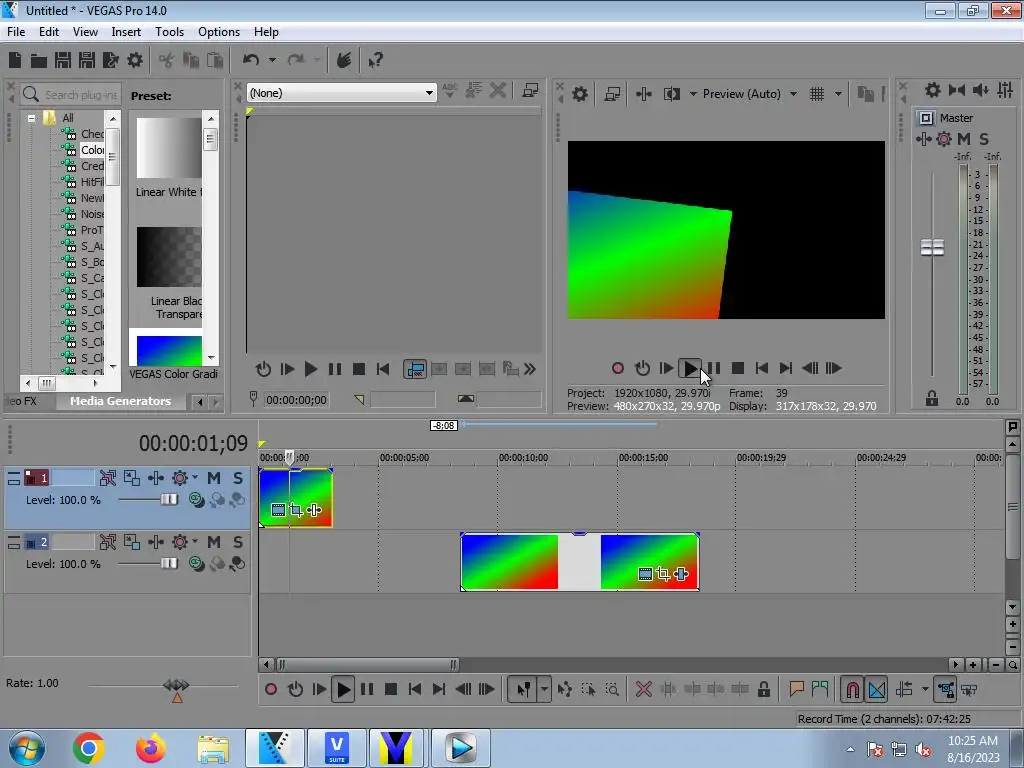1024x768 pixels.
Task: Click the Search plug-ins field
Action: point(71,95)
